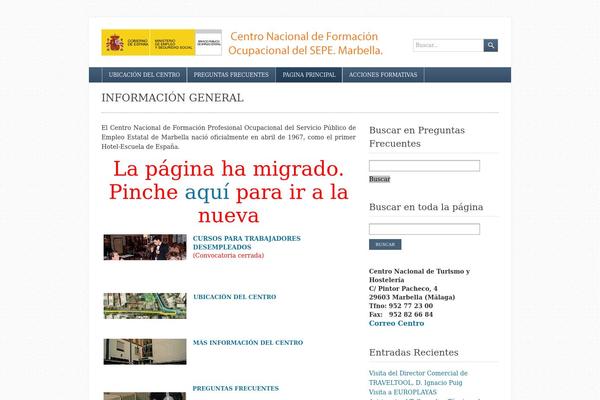This screenshot has height=400, width=600.
Task: Click the Gobierno de España logo banner
Action: tap(161, 42)
